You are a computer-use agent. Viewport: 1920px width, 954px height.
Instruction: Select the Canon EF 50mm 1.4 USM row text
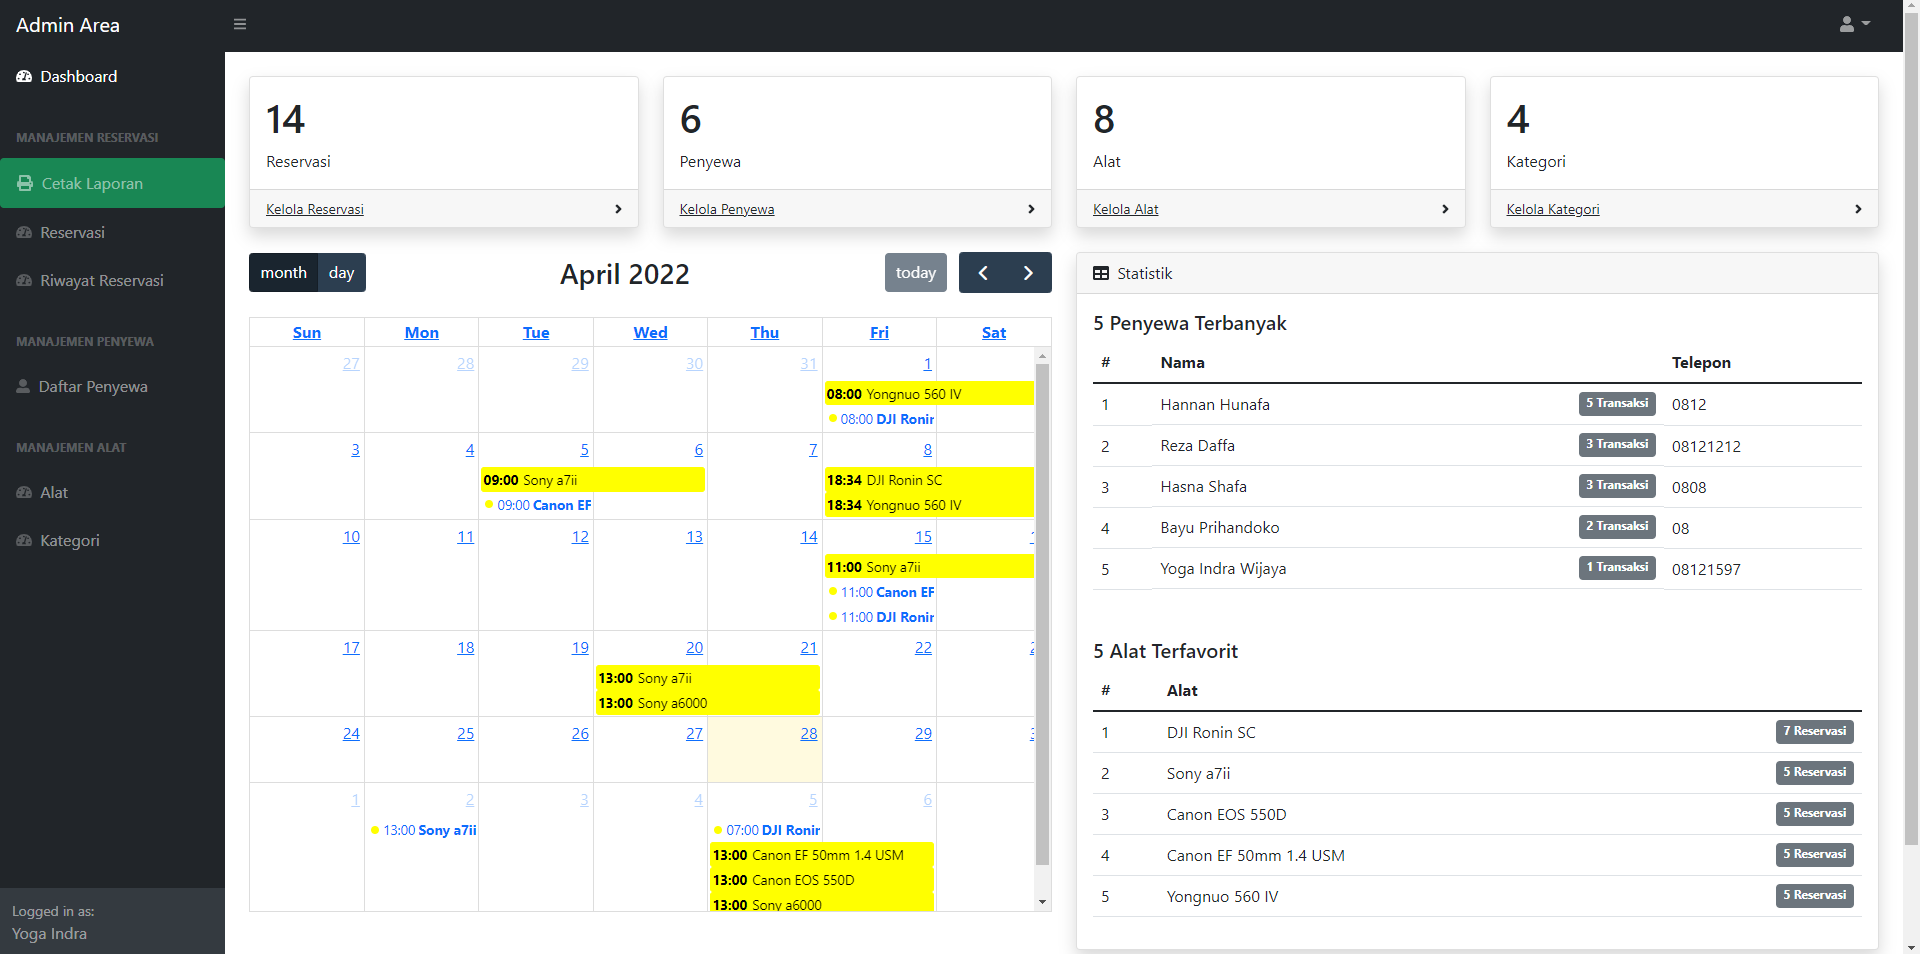(1255, 856)
